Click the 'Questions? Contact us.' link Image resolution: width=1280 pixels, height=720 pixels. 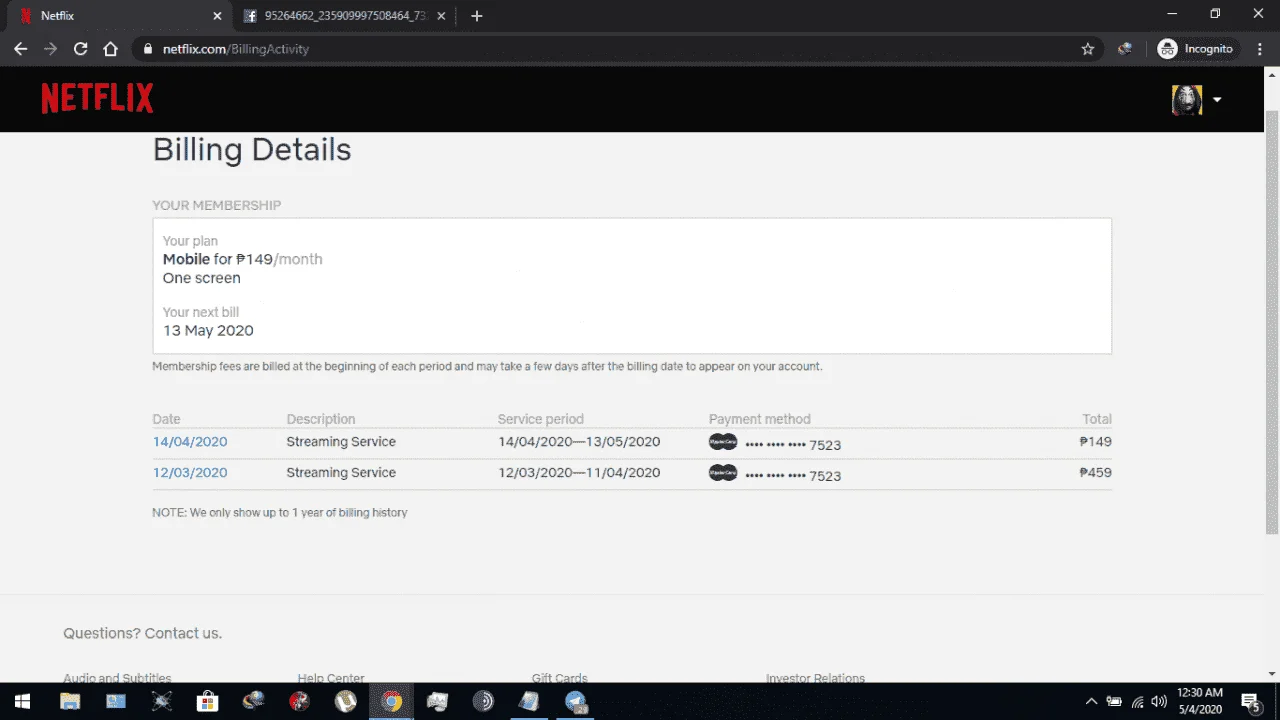tap(143, 633)
